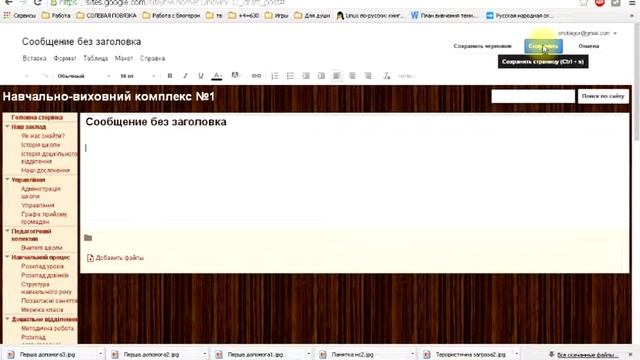Center-align the text
640x360 pixels.
click(352, 76)
